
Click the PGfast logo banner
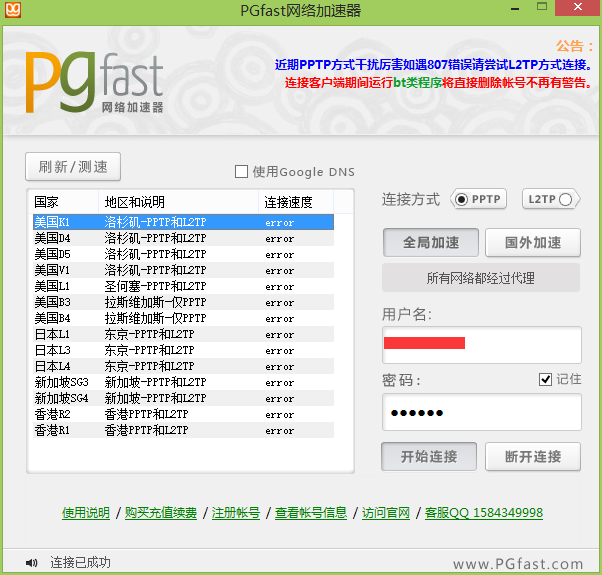coord(94,83)
